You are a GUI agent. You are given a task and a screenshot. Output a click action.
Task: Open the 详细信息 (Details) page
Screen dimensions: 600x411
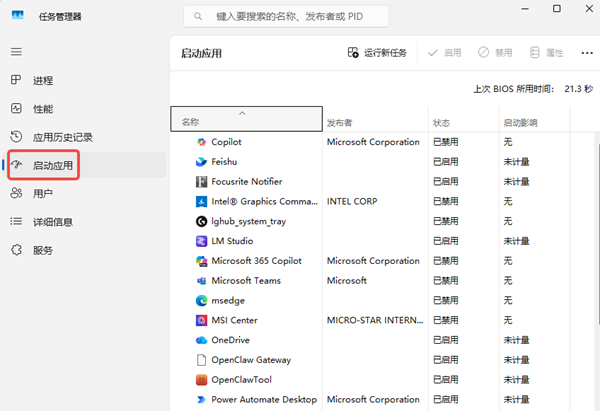(84, 222)
